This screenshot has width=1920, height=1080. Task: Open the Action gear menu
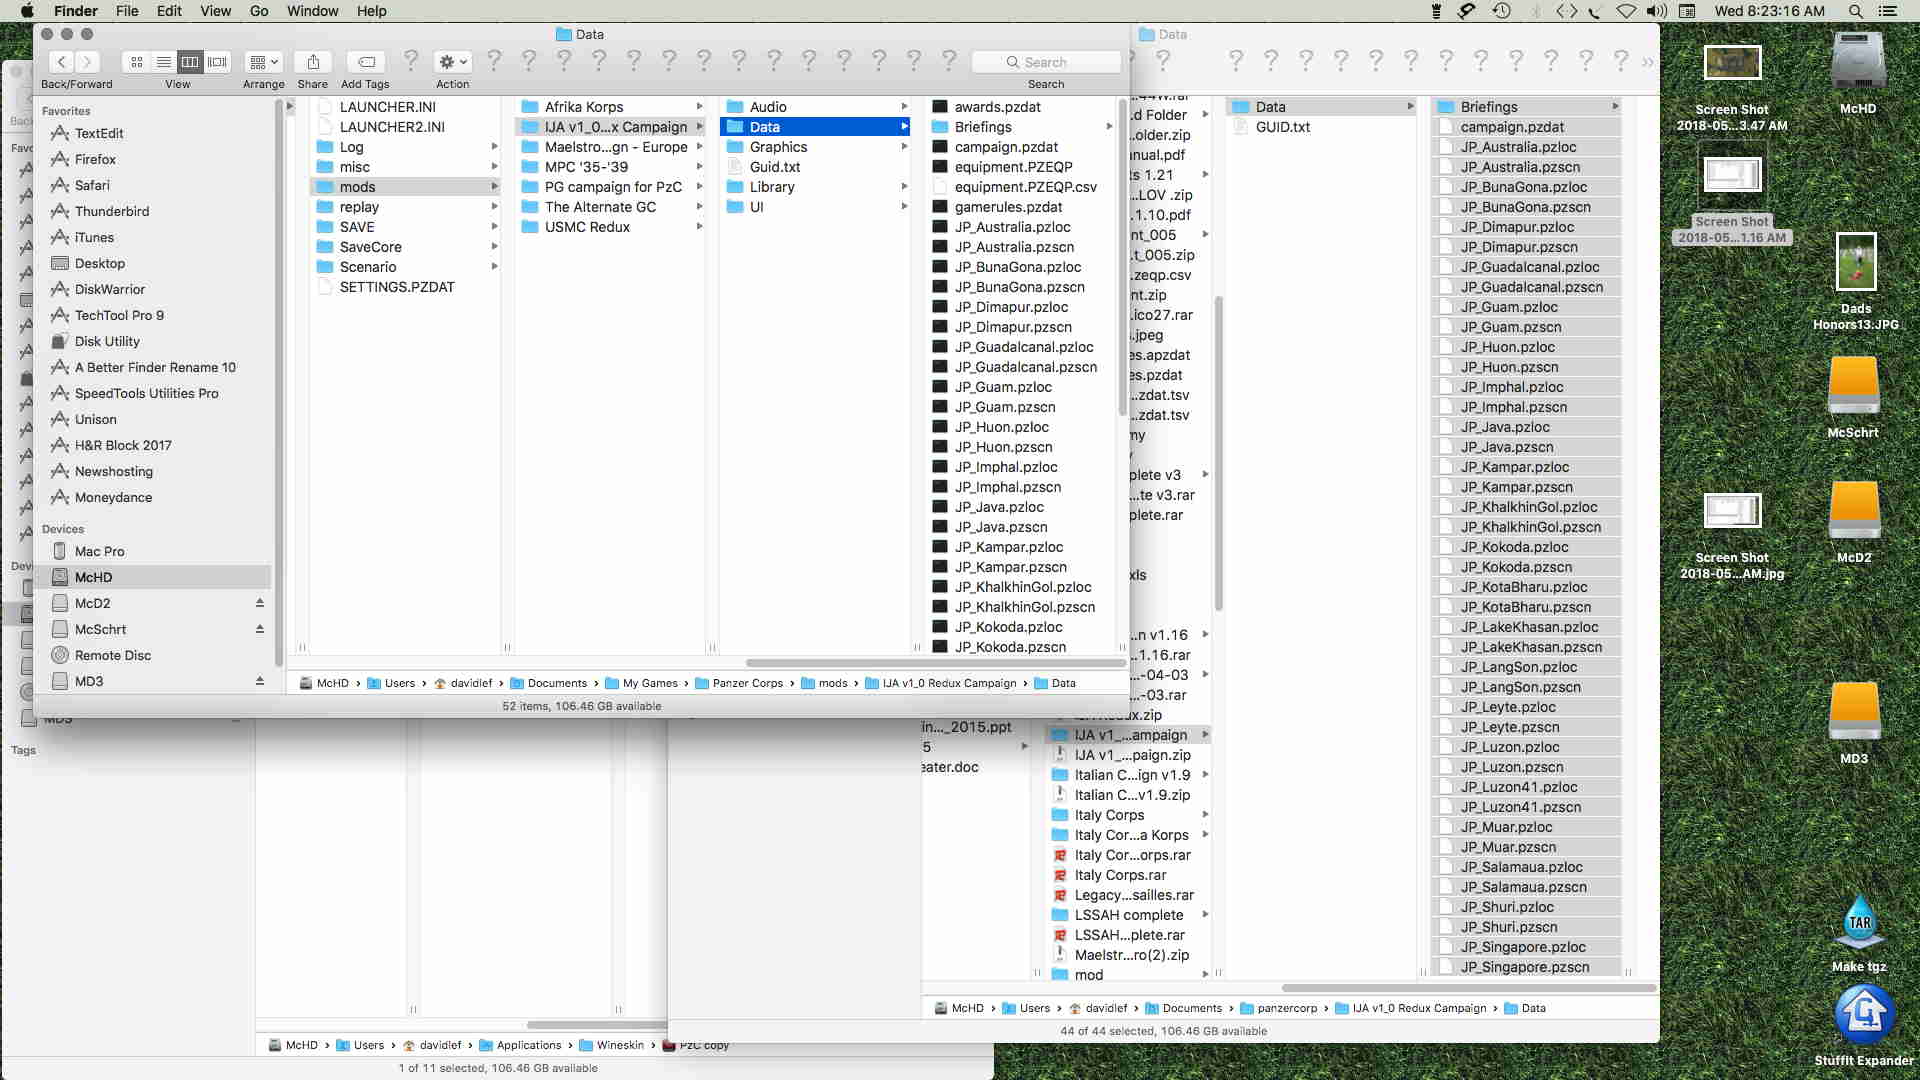pos(452,62)
